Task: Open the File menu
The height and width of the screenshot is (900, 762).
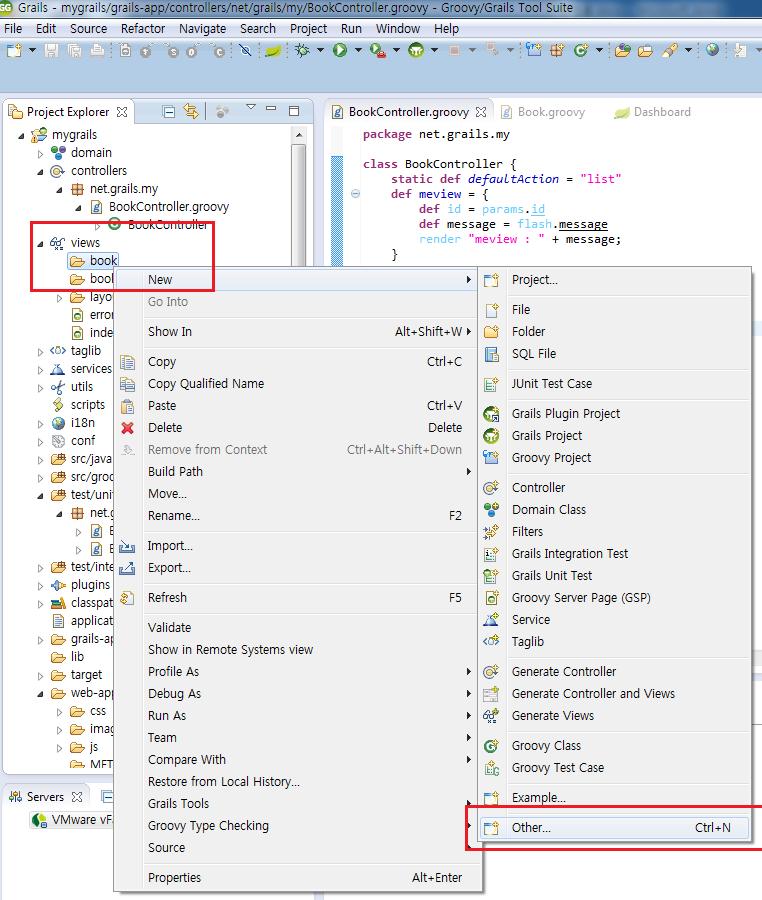Action: pos(13,29)
